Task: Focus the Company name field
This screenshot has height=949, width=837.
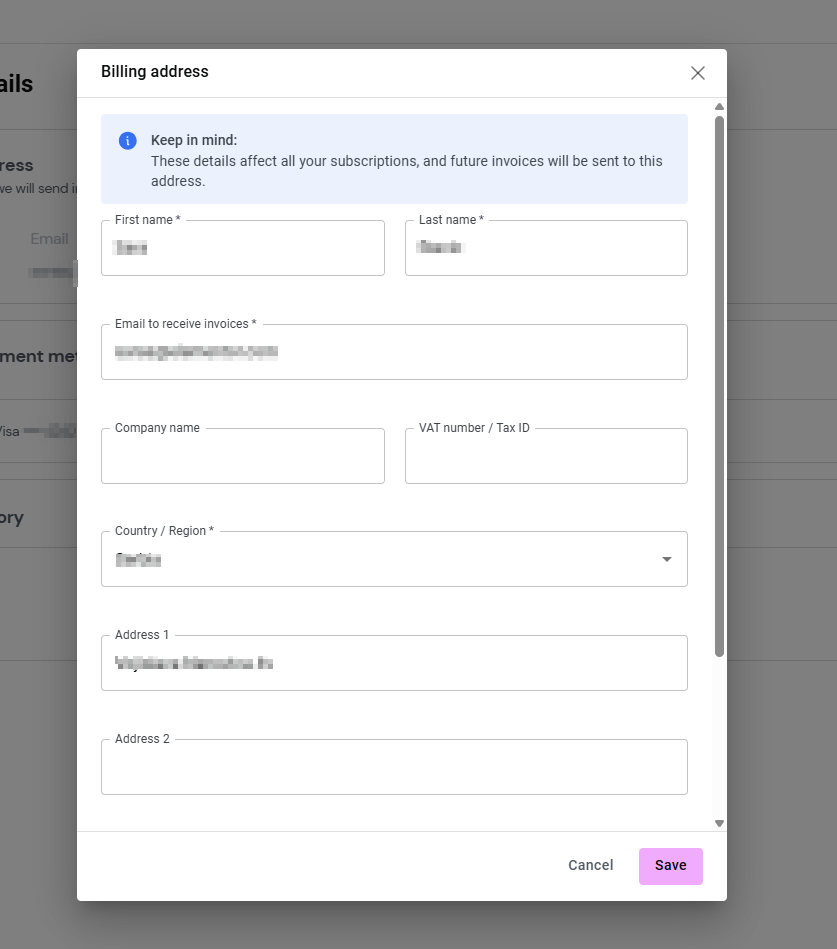Action: click(x=242, y=456)
